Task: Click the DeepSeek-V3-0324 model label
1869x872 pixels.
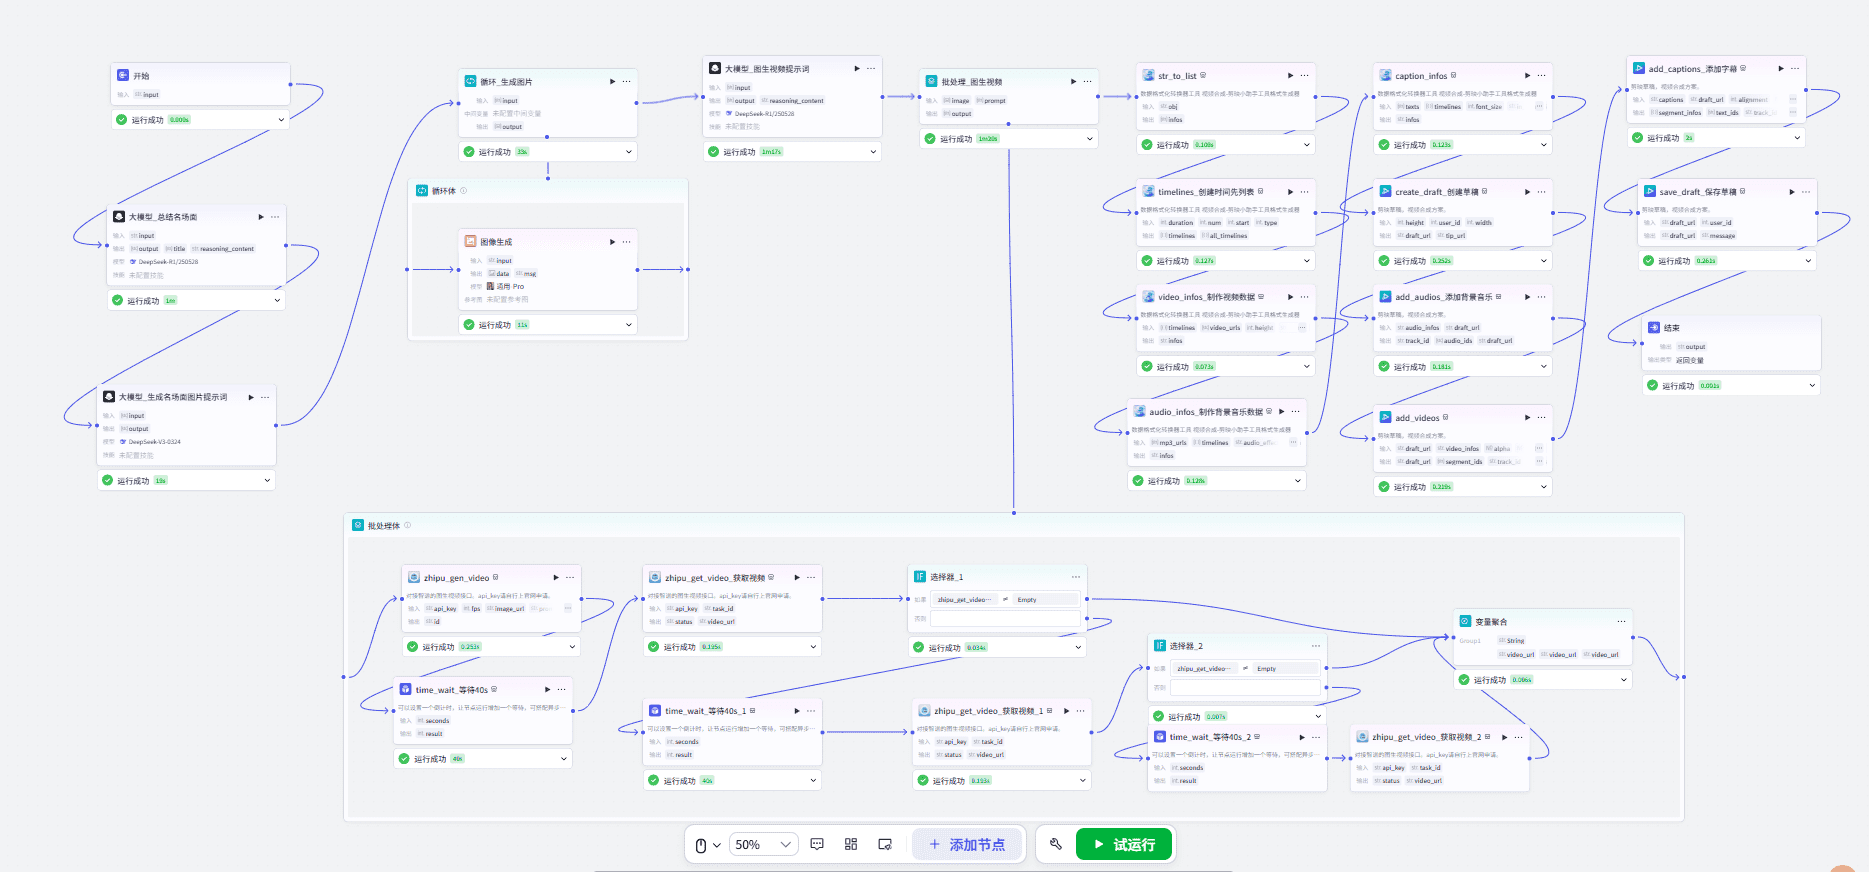Action: [x=154, y=442]
